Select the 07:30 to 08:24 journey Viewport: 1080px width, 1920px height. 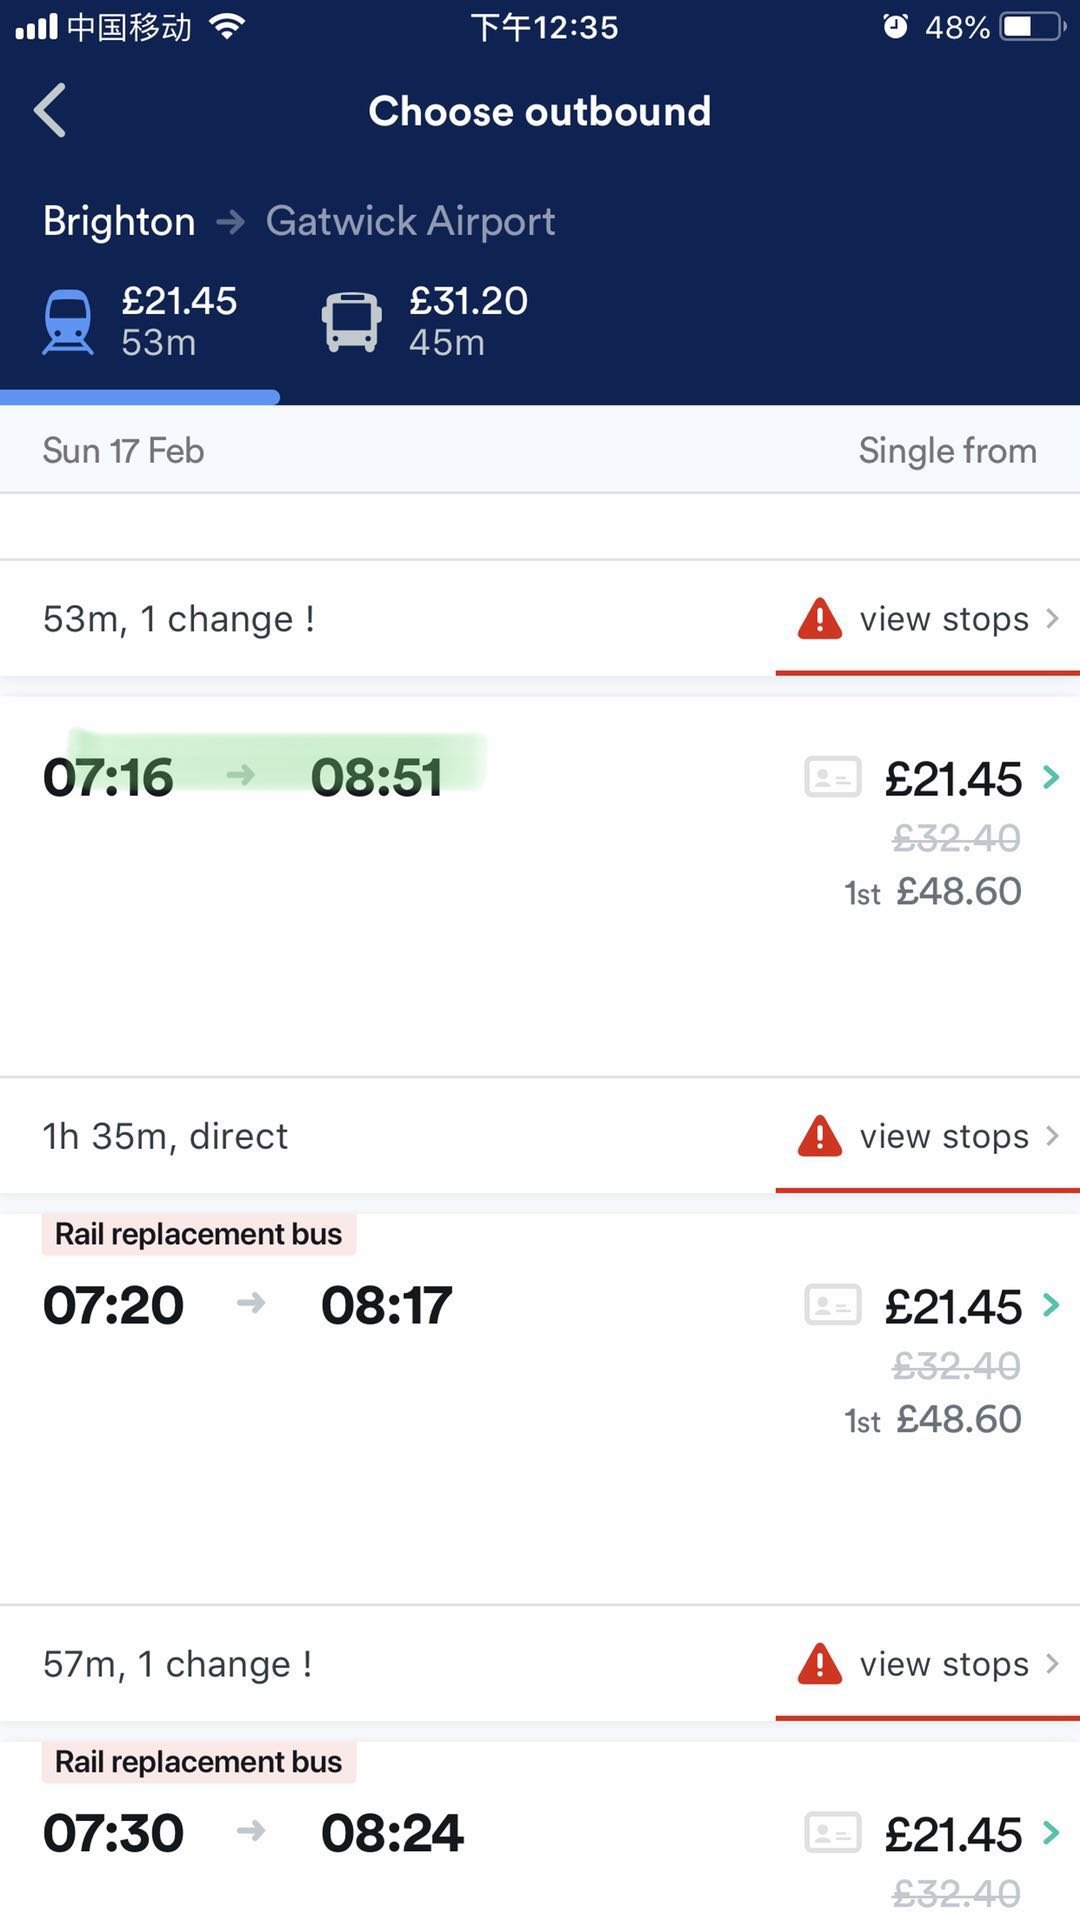coord(253,1833)
